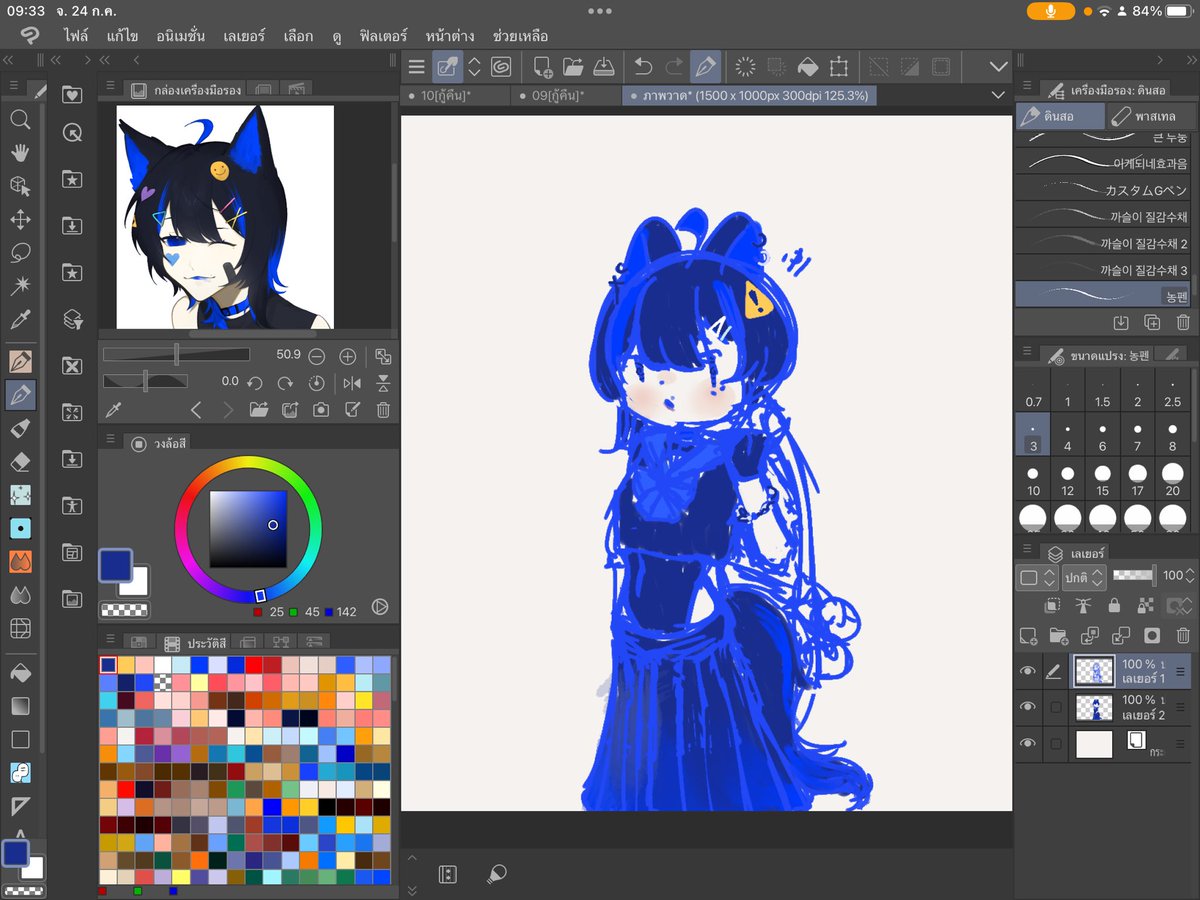Viewport: 1200px width, 900px height.
Task: Select the Eraser tool
Action: pyautogui.click(x=20, y=461)
